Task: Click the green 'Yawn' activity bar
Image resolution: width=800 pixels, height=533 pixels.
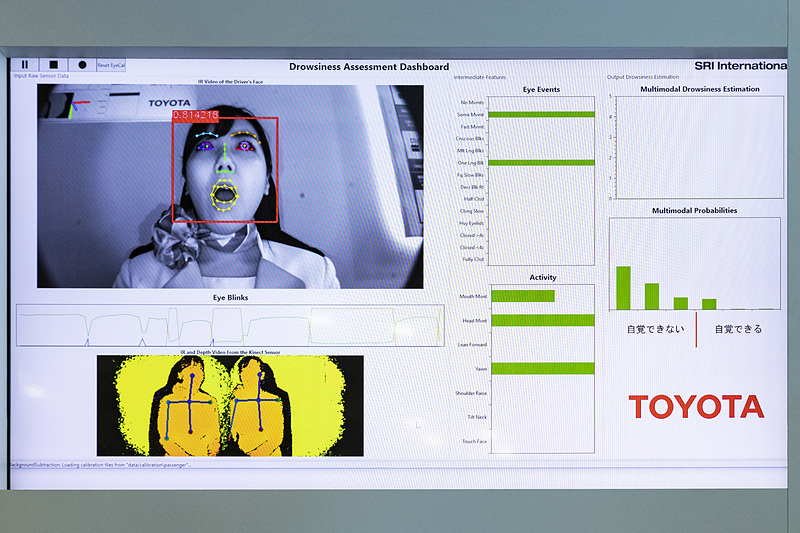Action: pyautogui.click(x=543, y=368)
